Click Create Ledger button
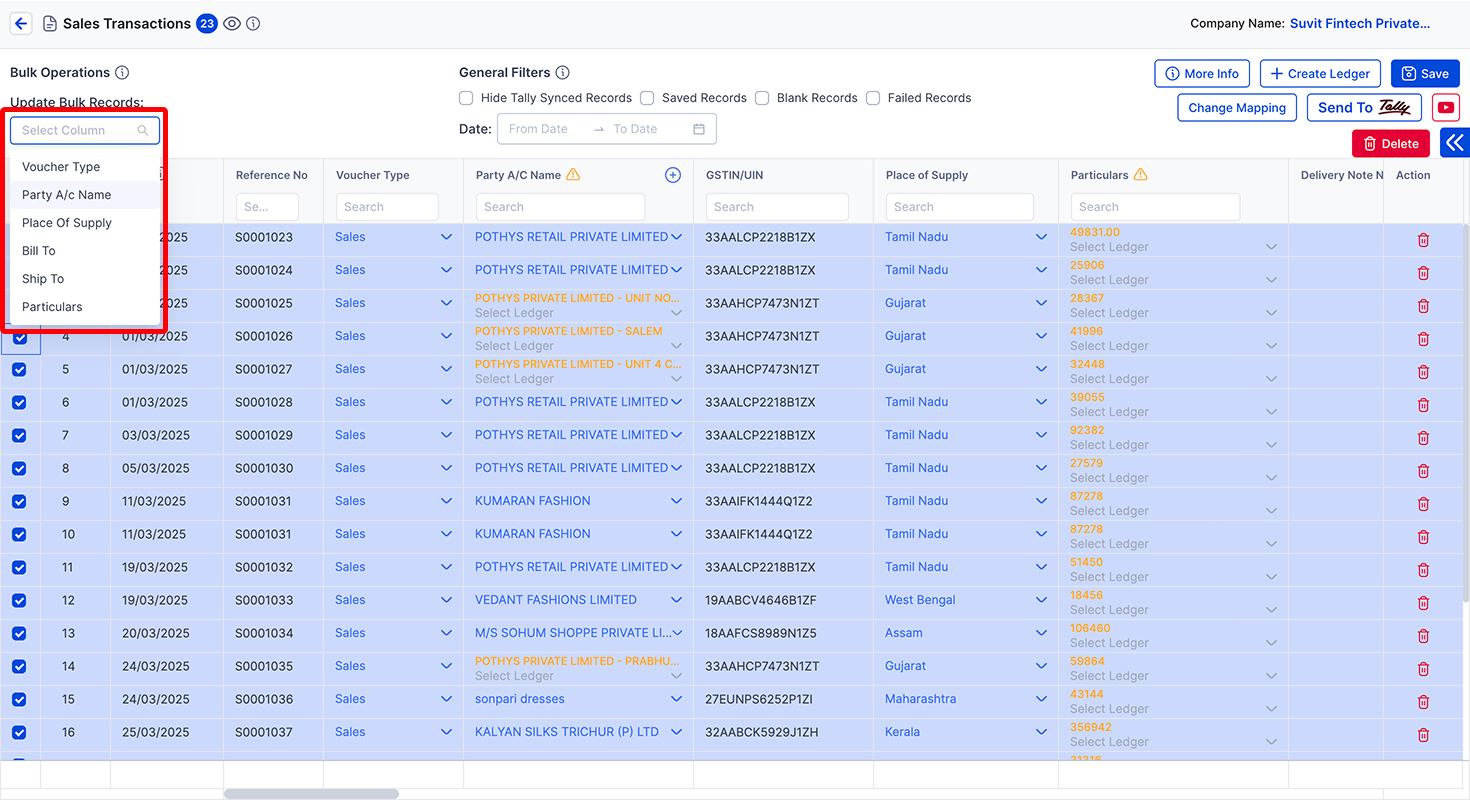This screenshot has width=1470, height=800. click(1321, 73)
